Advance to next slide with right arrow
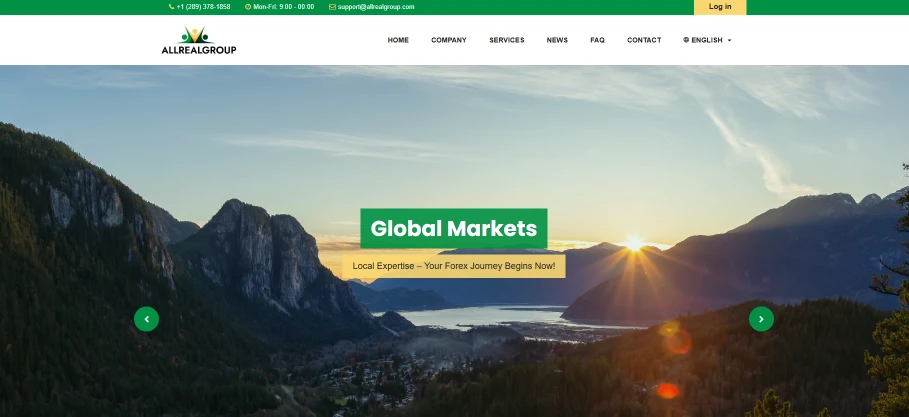909x417 pixels. (x=761, y=319)
